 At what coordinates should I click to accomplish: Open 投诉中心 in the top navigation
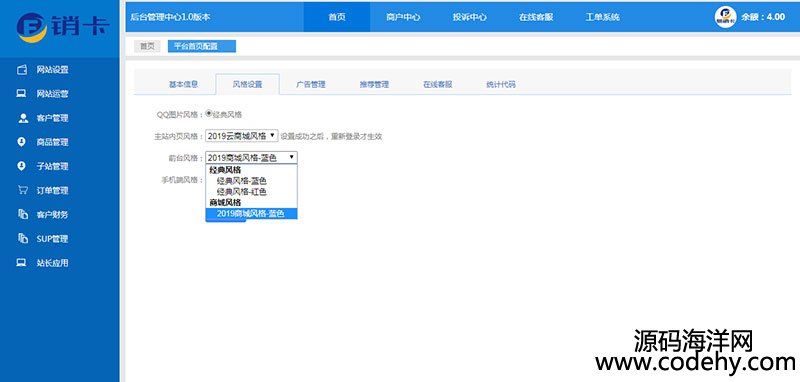(x=469, y=17)
